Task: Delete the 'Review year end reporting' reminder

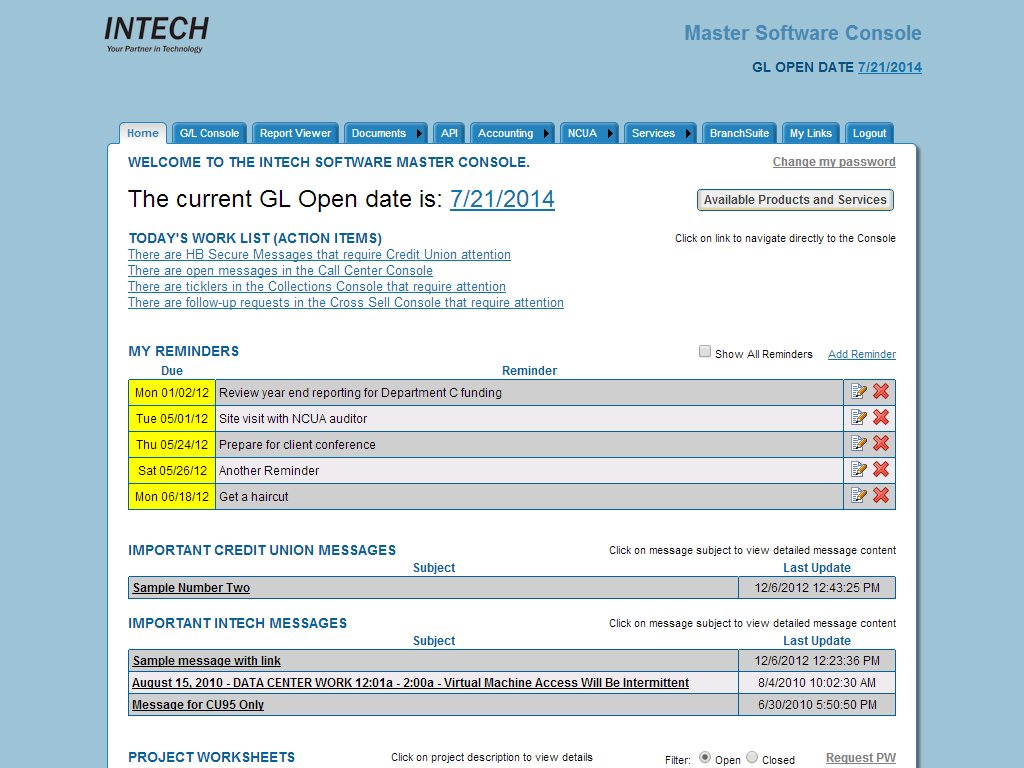Action: pyautogui.click(x=881, y=392)
